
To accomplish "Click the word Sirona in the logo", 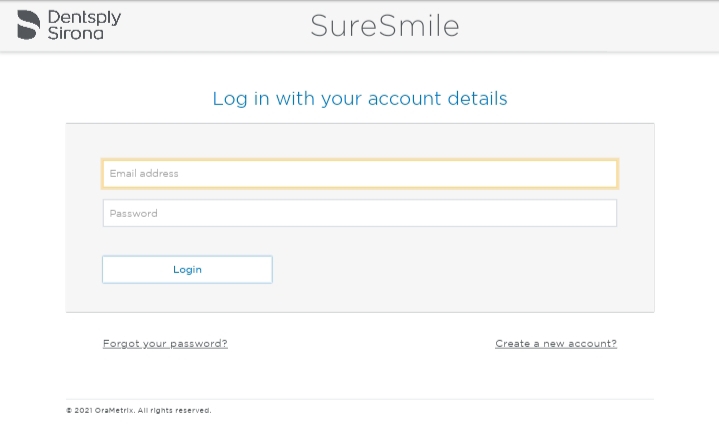I will click(x=76, y=33).
